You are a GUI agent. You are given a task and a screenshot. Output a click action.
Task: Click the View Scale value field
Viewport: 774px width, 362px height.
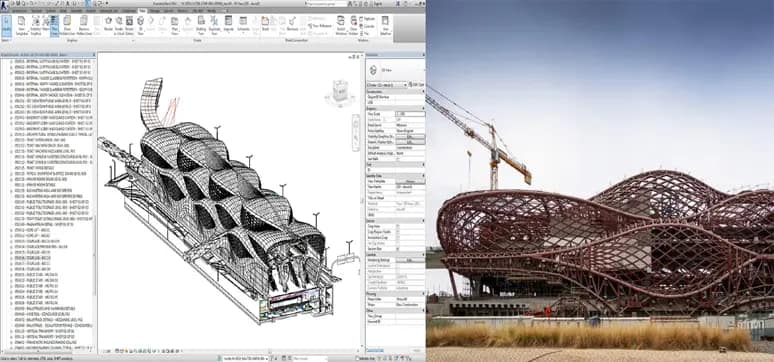409,114
